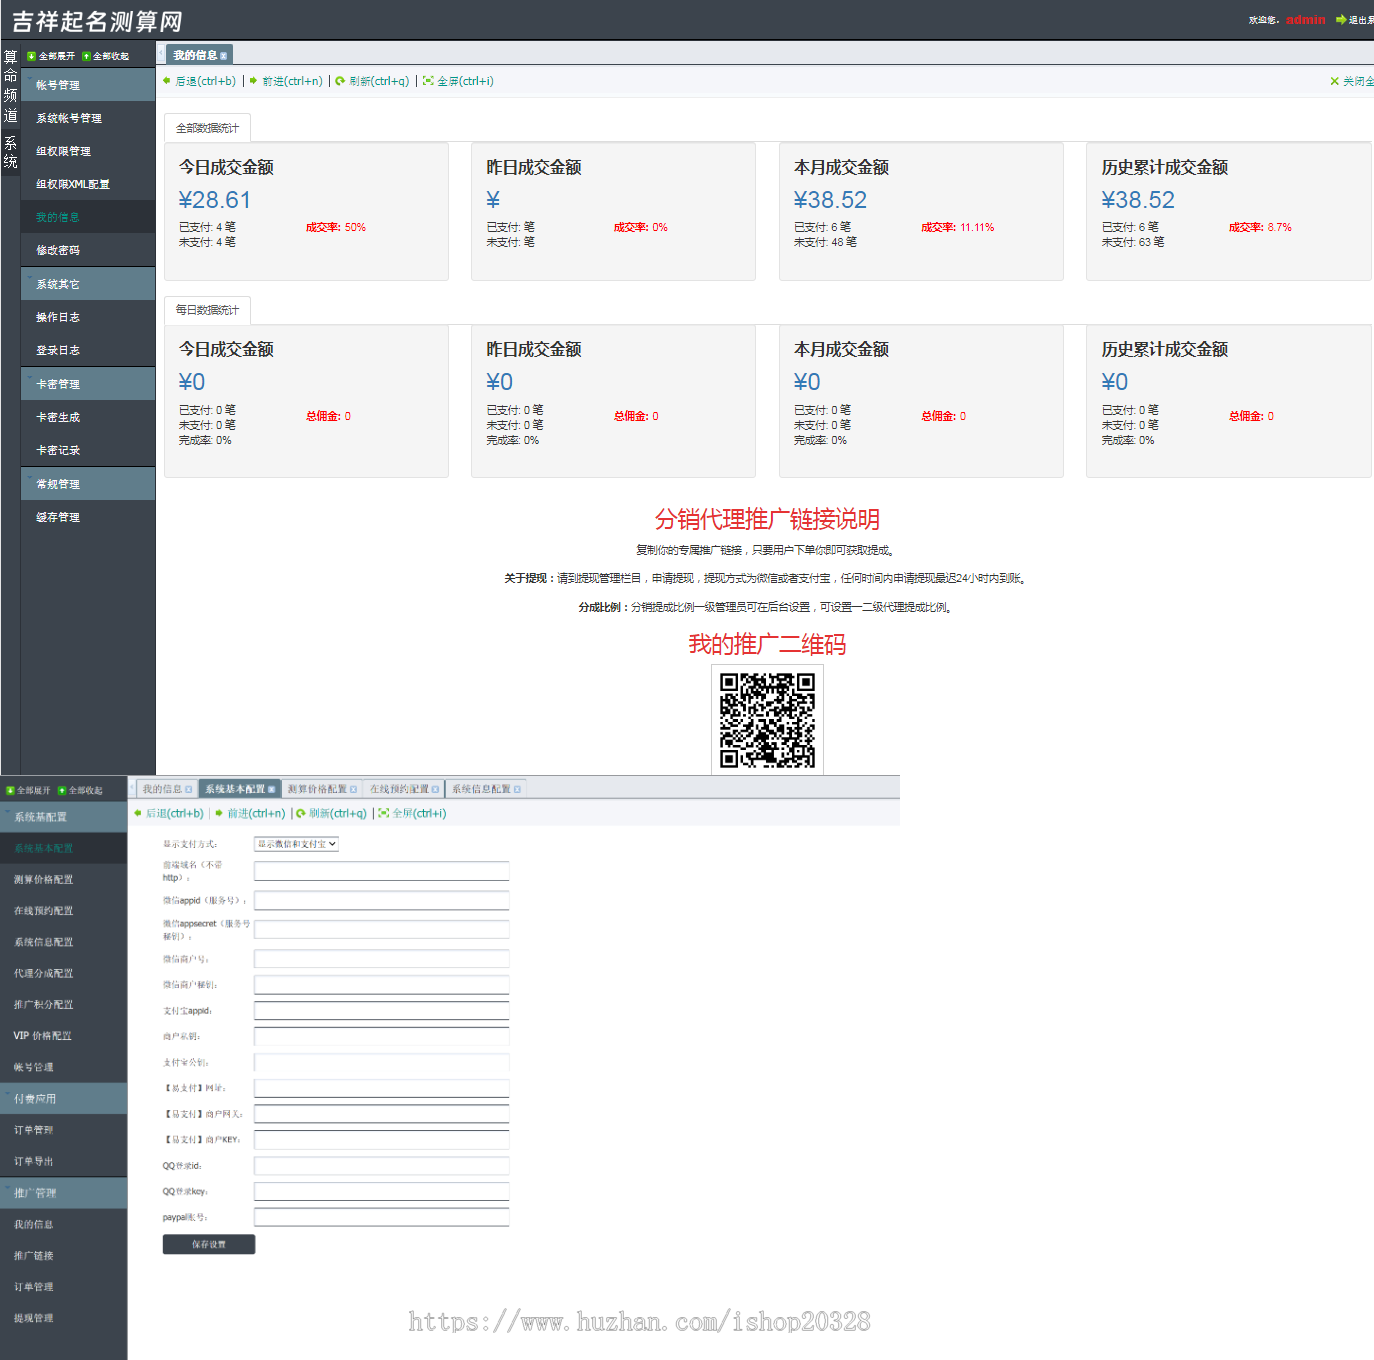Click the 全部展开 icon in lower sidebar
This screenshot has height=1360, width=1374.
10,790
